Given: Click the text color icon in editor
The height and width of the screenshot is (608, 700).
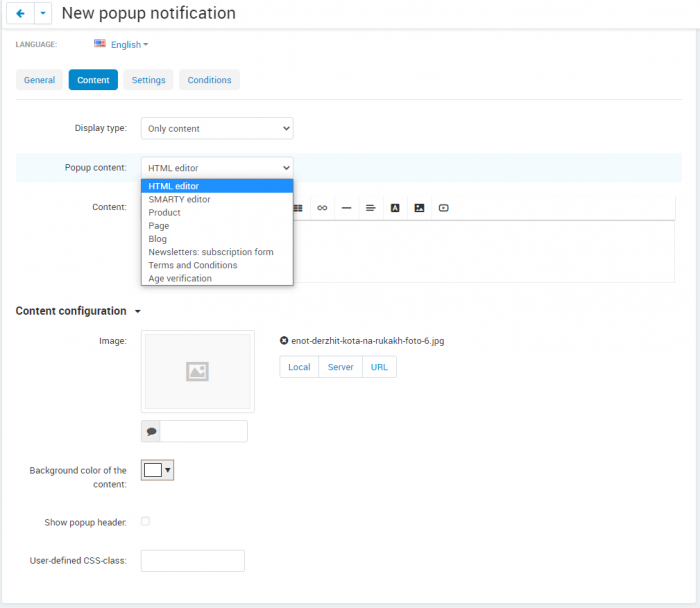Looking at the screenshot, I should tap(395, 208).
